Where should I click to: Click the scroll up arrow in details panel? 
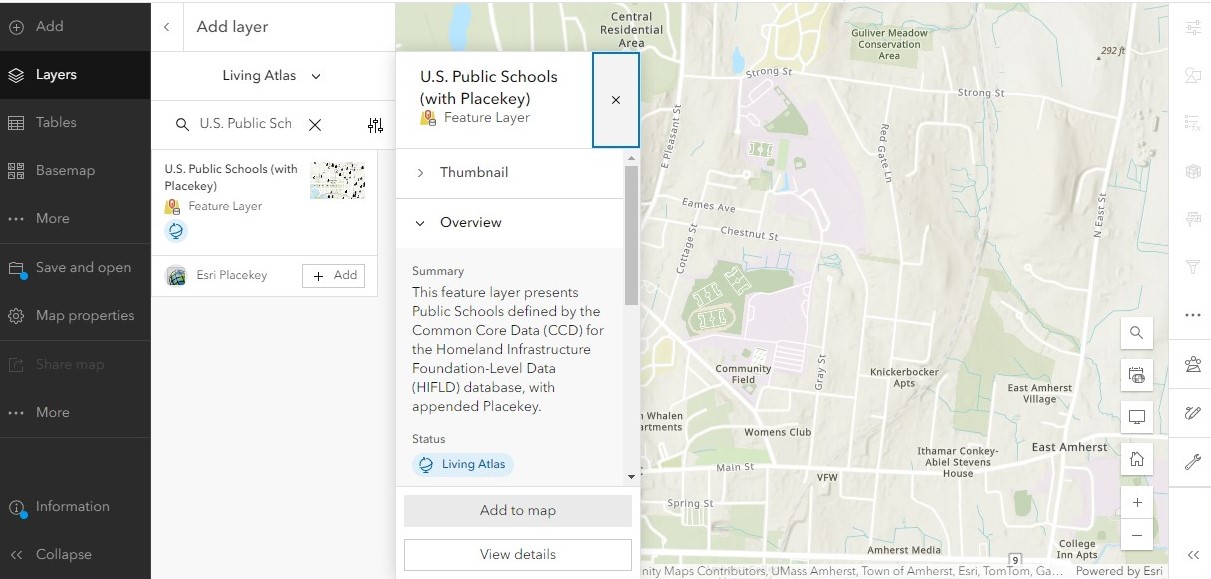click(x=631, y=158)
